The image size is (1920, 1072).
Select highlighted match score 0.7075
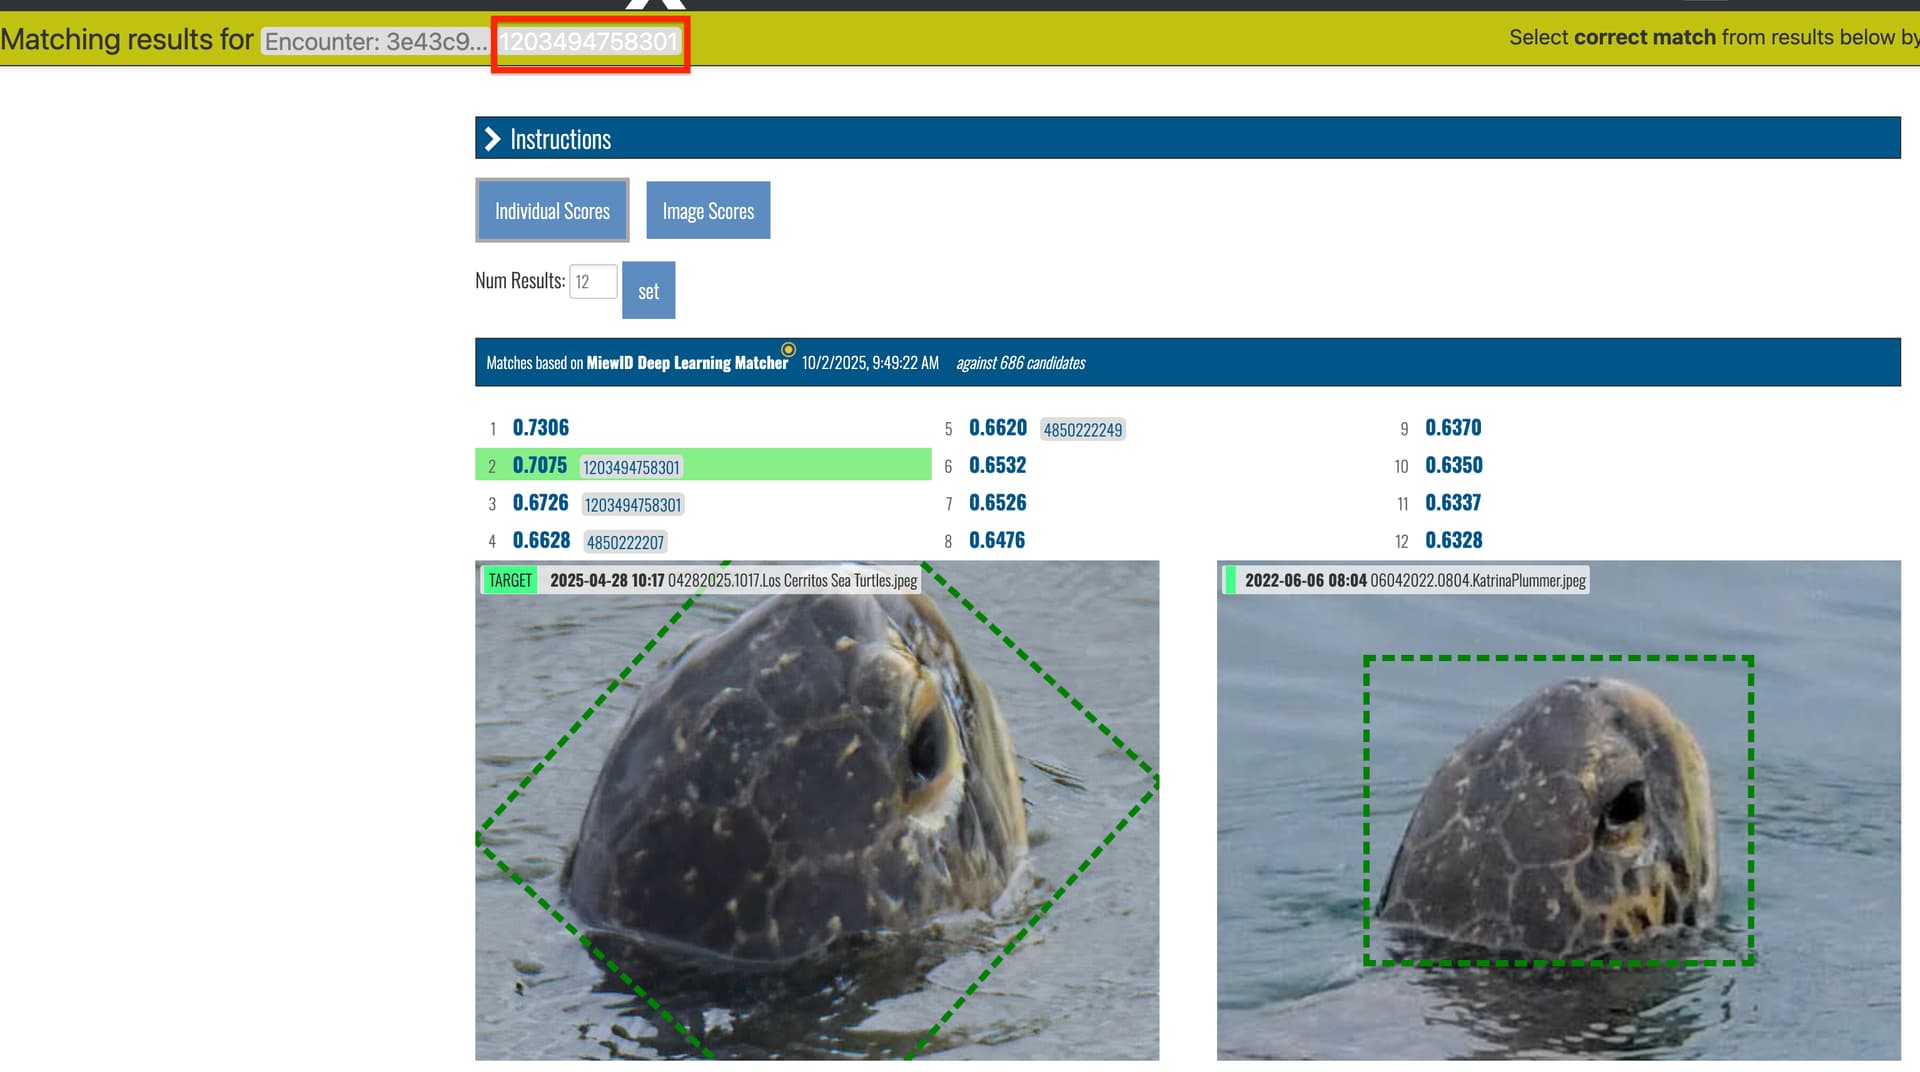click(x=539, y=466)
